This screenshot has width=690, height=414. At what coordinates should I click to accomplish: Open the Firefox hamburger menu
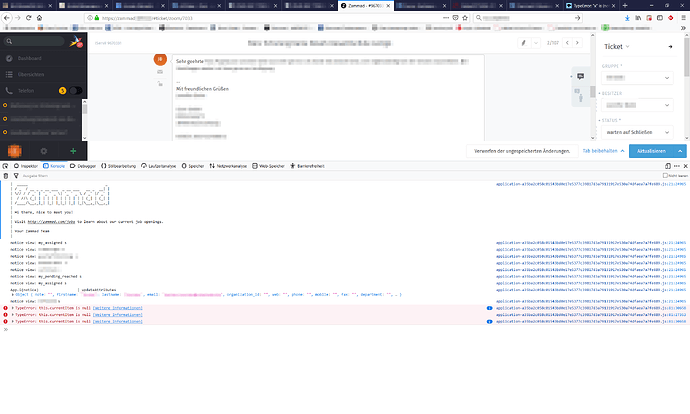(x=683, y=18)
